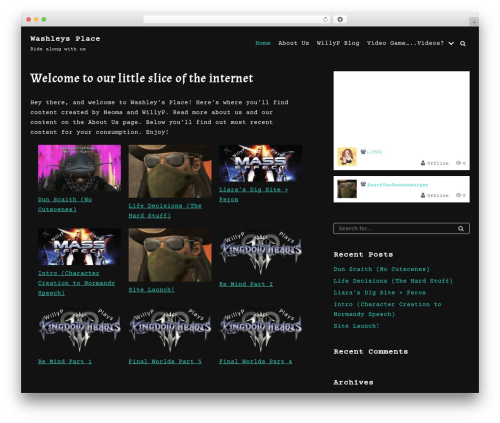Click the Twitch icon beside first streamer name

[x=363, y=152]
